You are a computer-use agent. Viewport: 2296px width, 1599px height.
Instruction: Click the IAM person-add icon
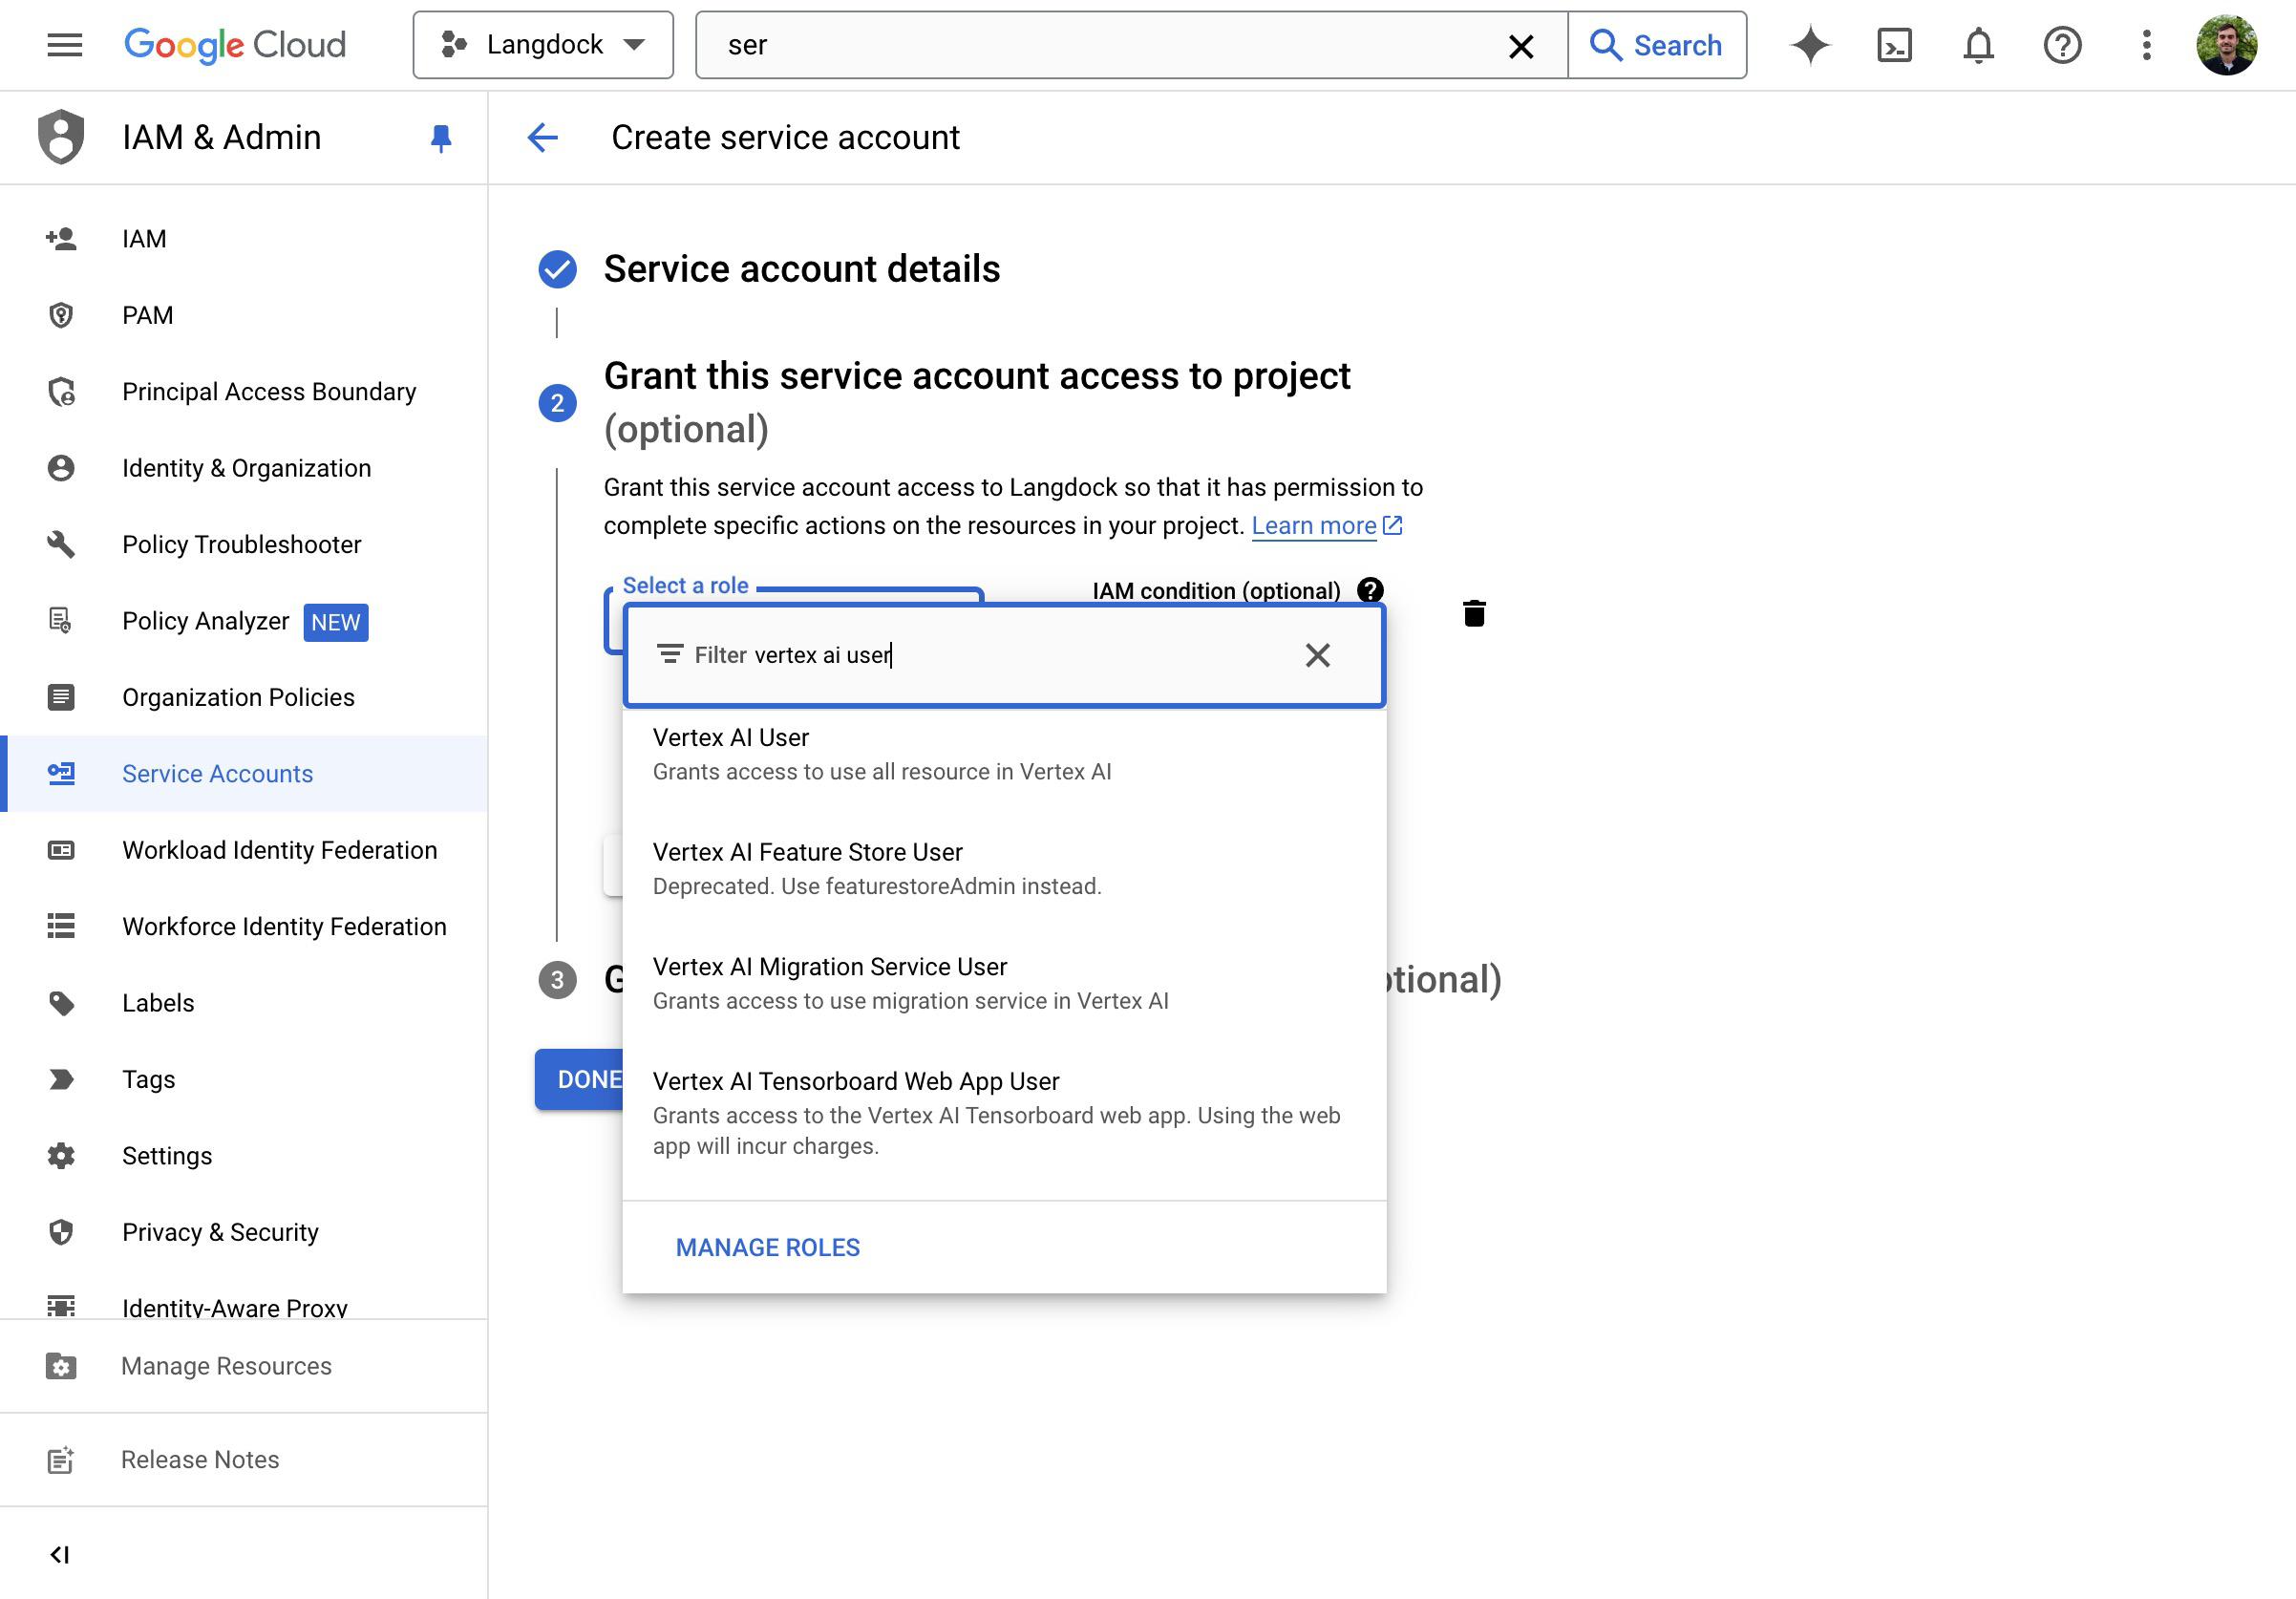(x=61, y=238)
